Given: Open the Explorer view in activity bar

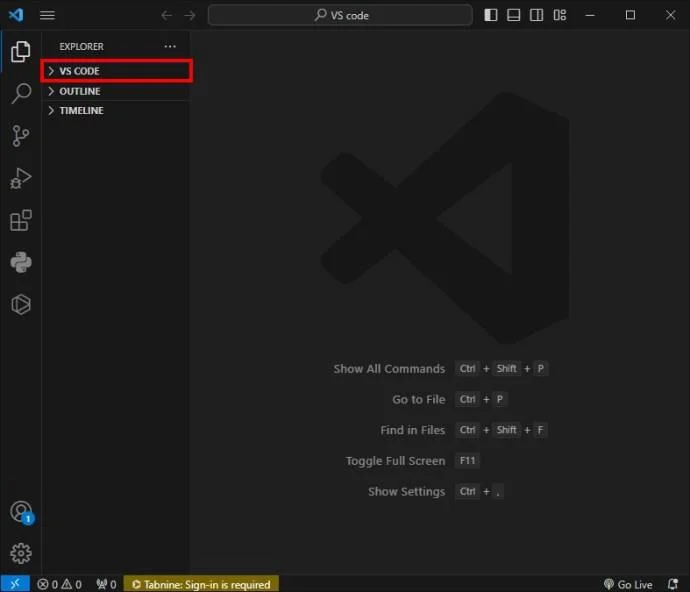Looking at the screenshot, I should click(21, 51).
